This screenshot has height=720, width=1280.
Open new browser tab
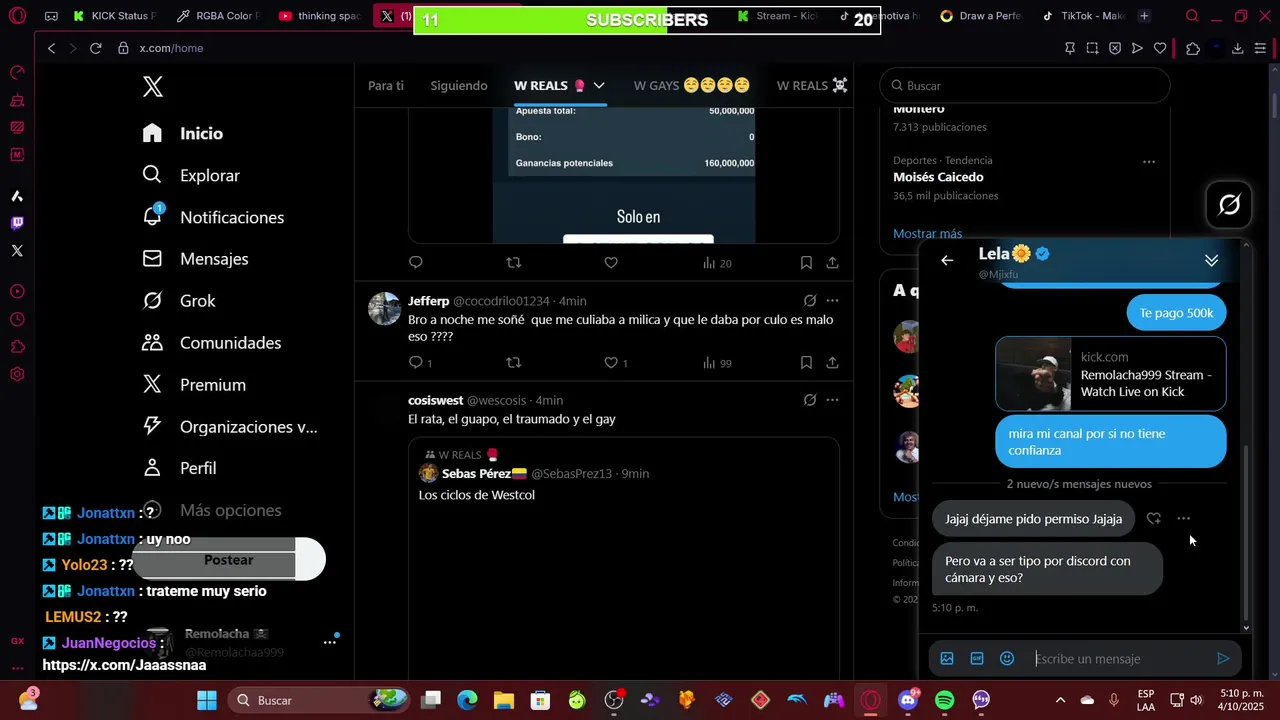click(x=1144, y=16)
